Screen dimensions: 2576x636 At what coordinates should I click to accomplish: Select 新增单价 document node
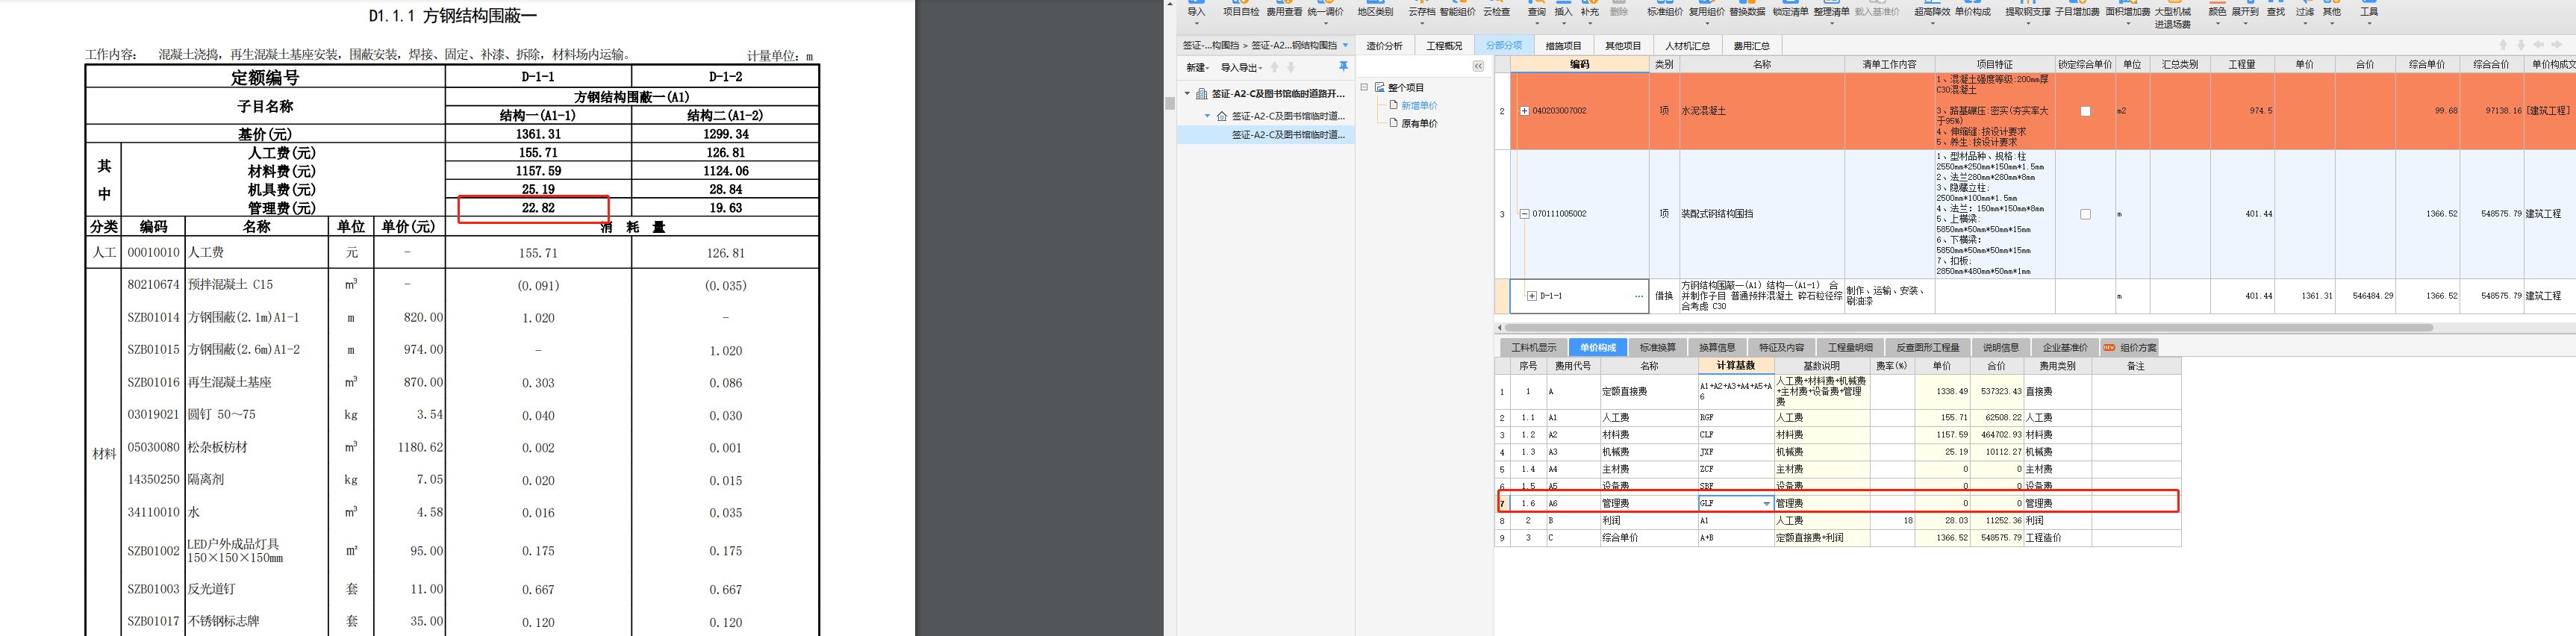click(x=1412, y=105)
